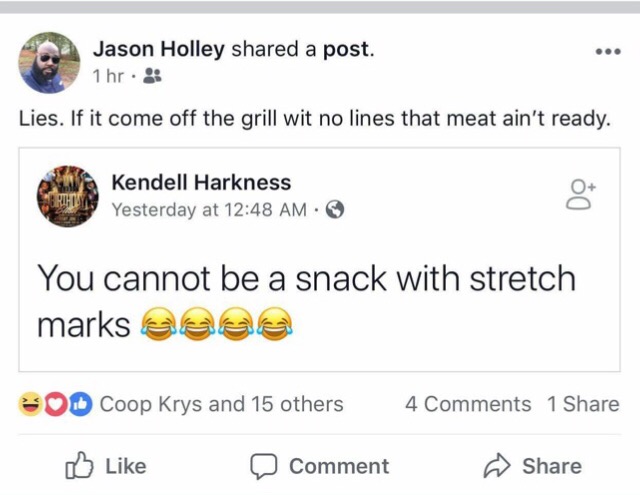The height and width of the screenshot is (495, 640).
Task: Click the blue Like reaction icon
Action: click(80, 404)
